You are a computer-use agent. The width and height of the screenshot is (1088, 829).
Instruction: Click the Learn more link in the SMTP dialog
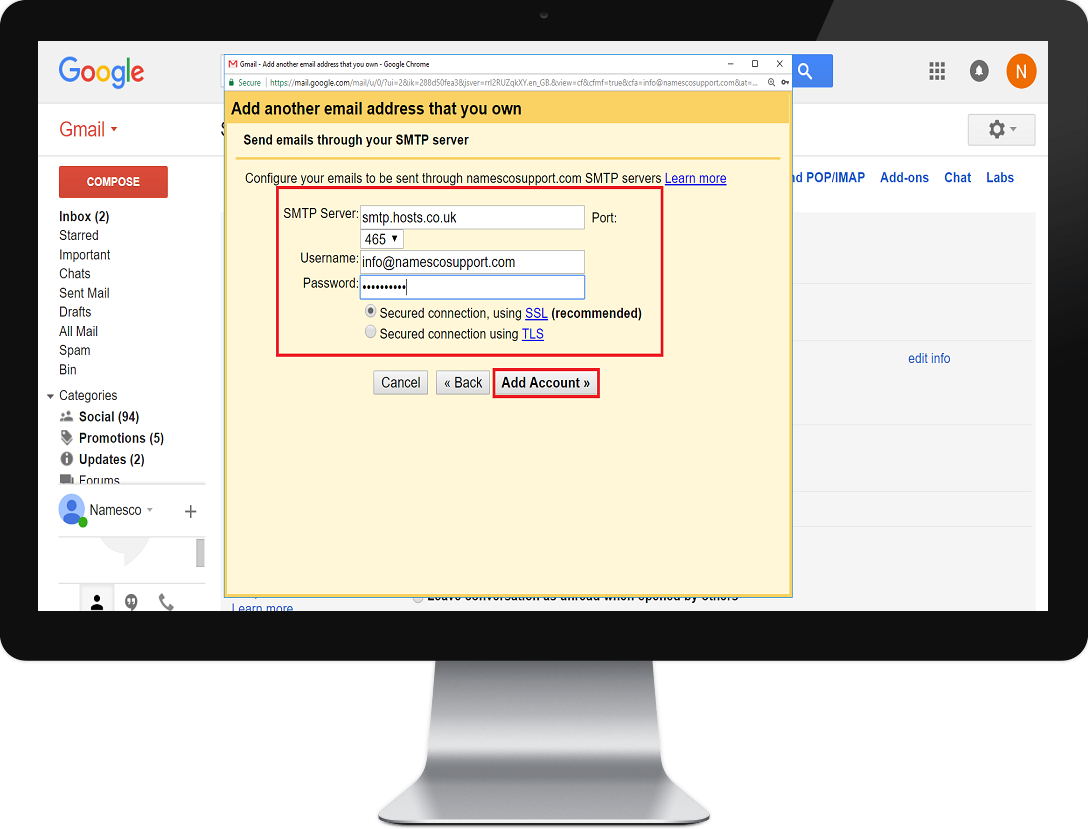coord(695,178)
